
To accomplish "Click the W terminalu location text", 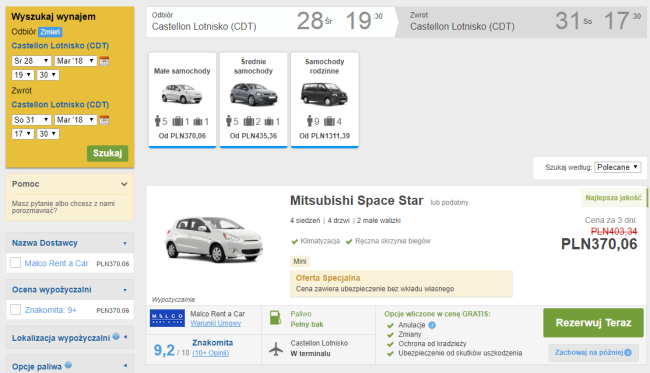I will pyautogui.click(x=310, y=354).
